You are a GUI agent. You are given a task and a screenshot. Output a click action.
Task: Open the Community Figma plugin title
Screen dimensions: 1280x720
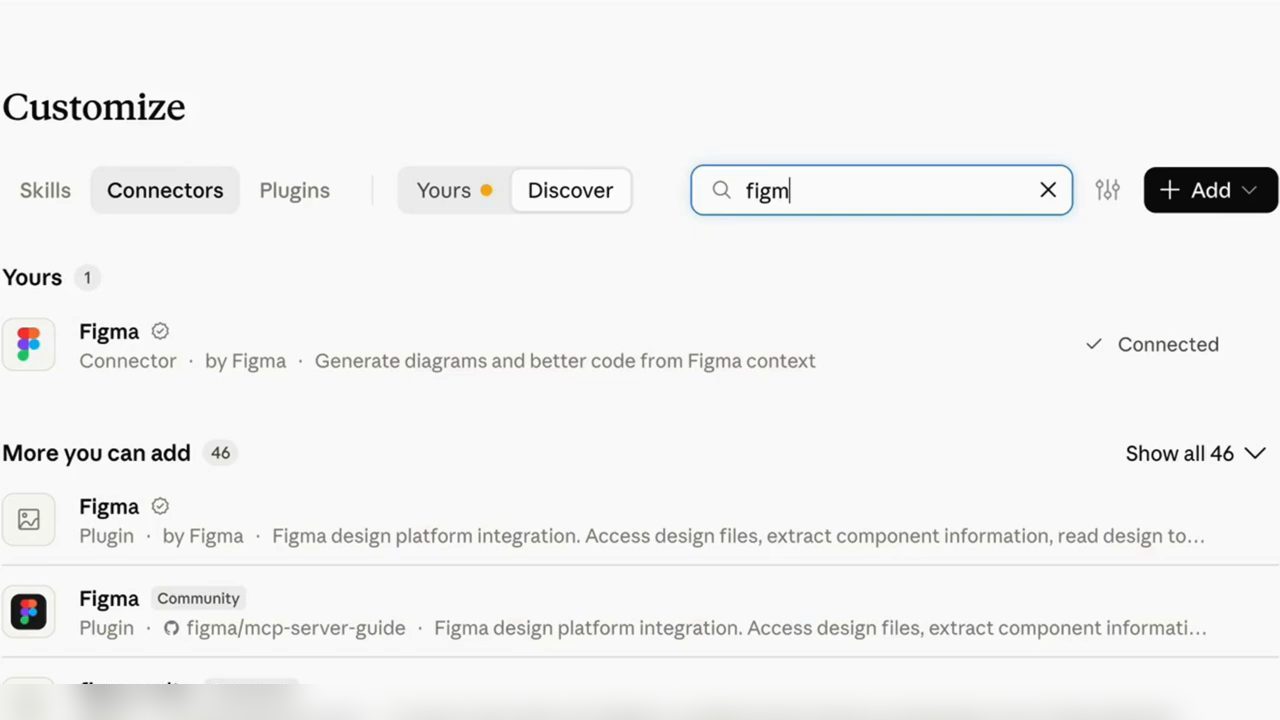coord(109,598)
